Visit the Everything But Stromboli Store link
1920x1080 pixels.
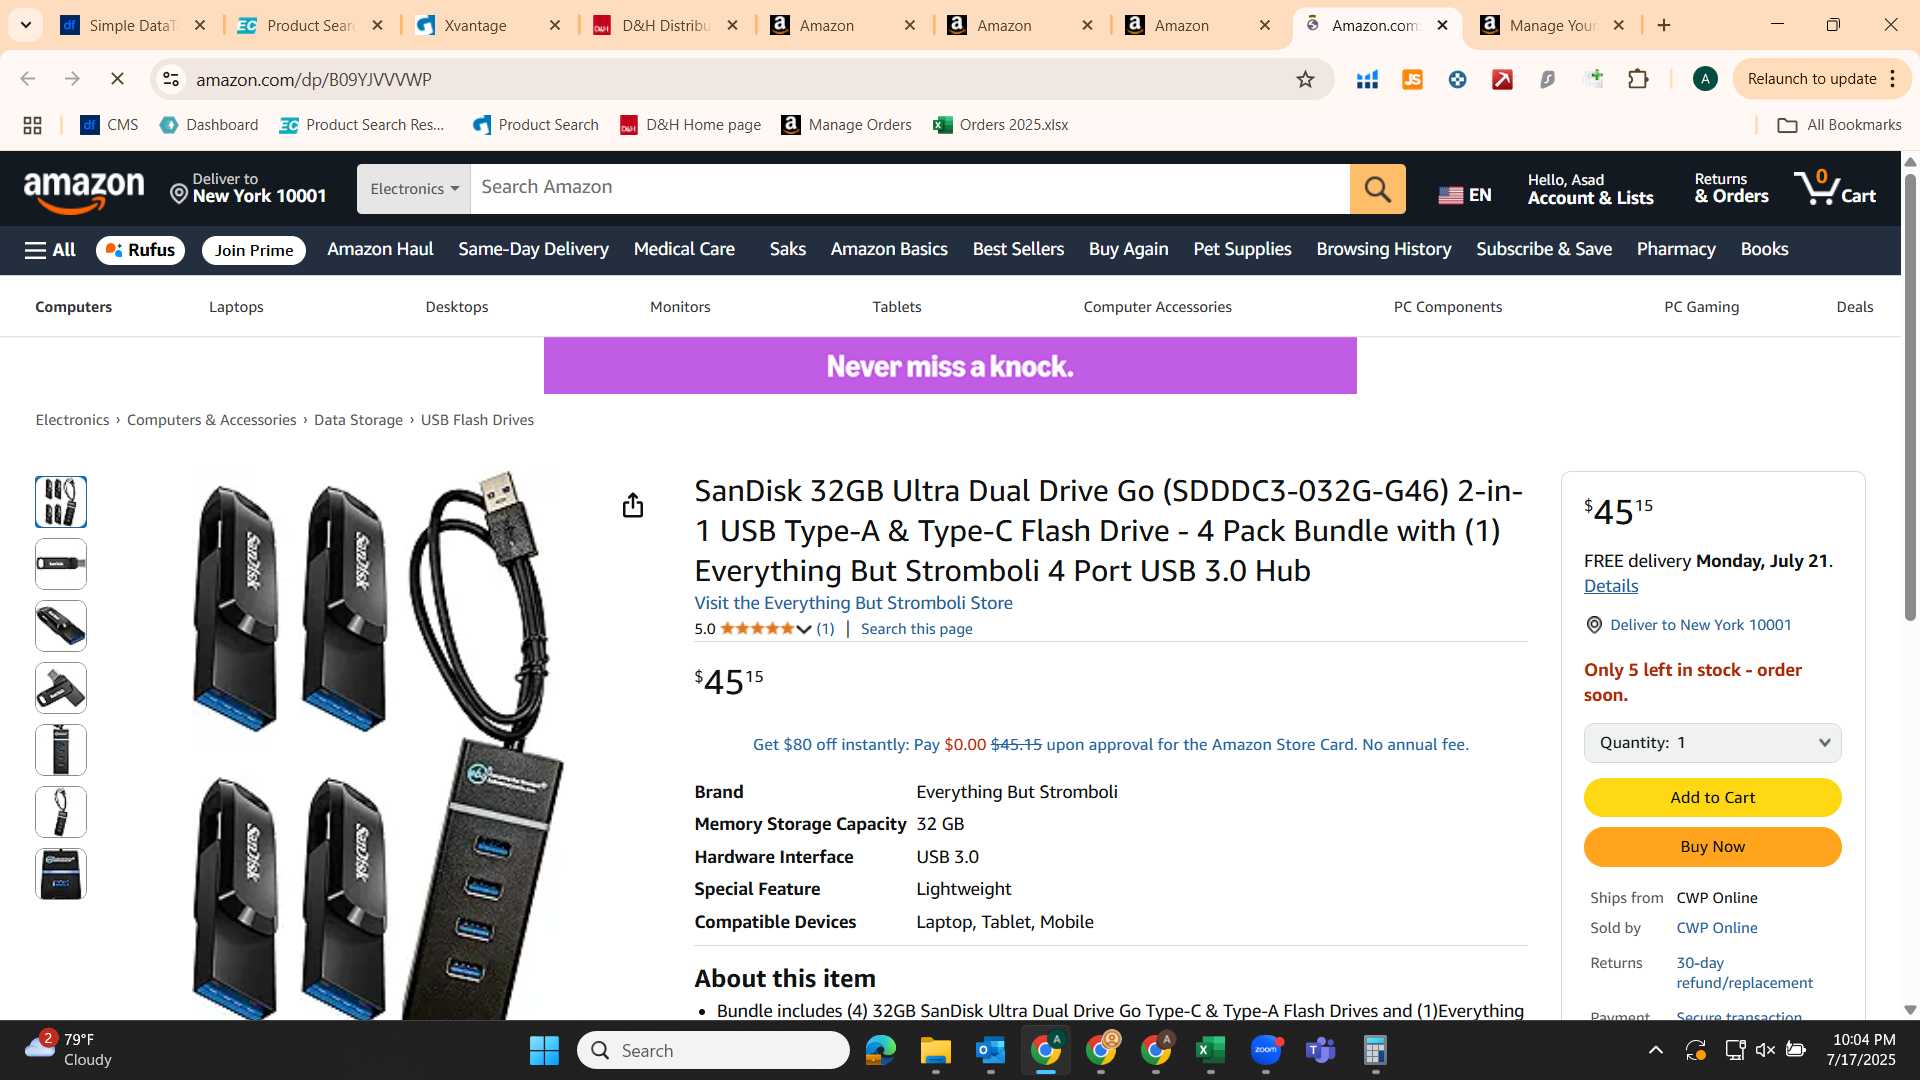[x=853, y=603]
